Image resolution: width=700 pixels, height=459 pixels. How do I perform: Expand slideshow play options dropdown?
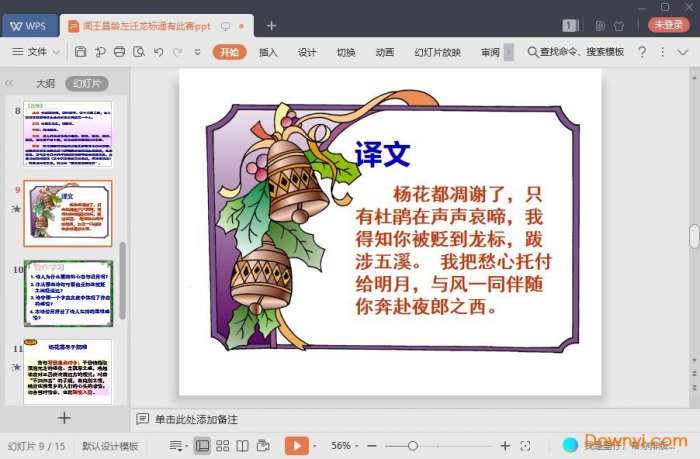[x=315, y=446]
